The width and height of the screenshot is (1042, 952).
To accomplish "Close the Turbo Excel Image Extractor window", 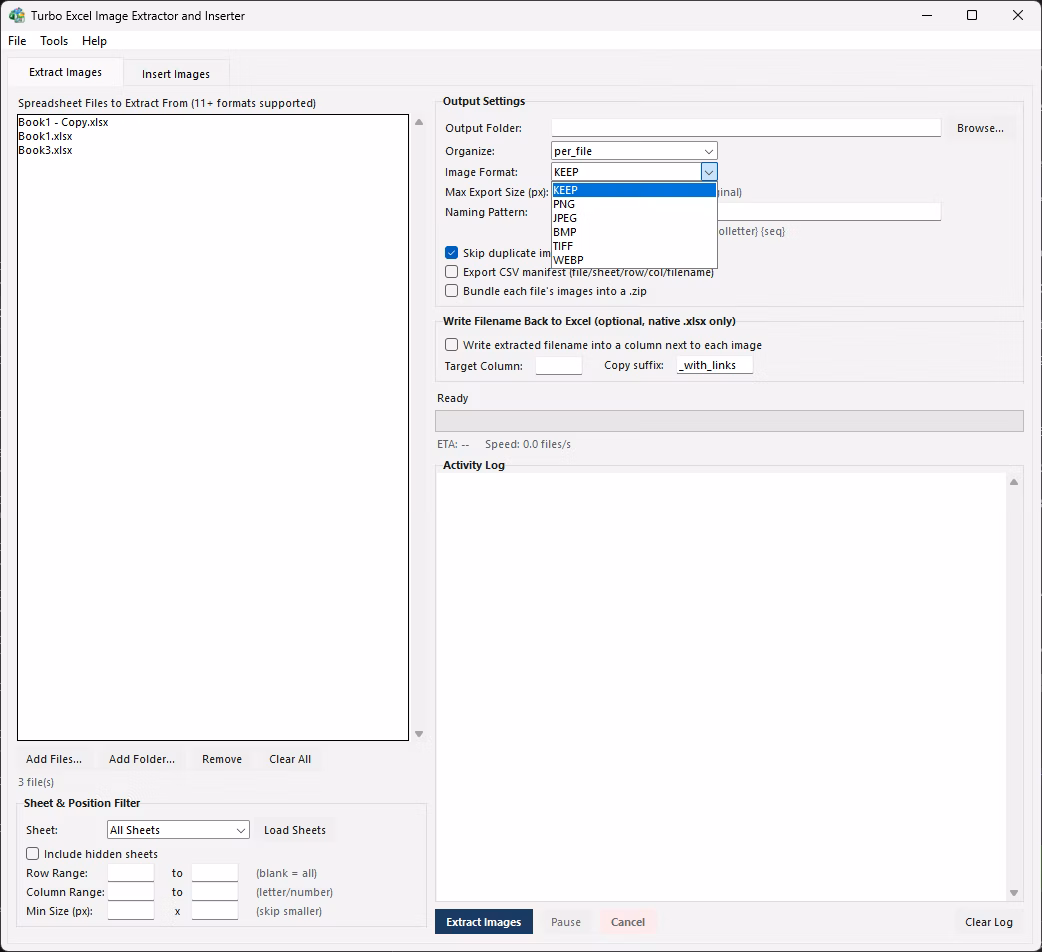I will tap(1017, 15).
